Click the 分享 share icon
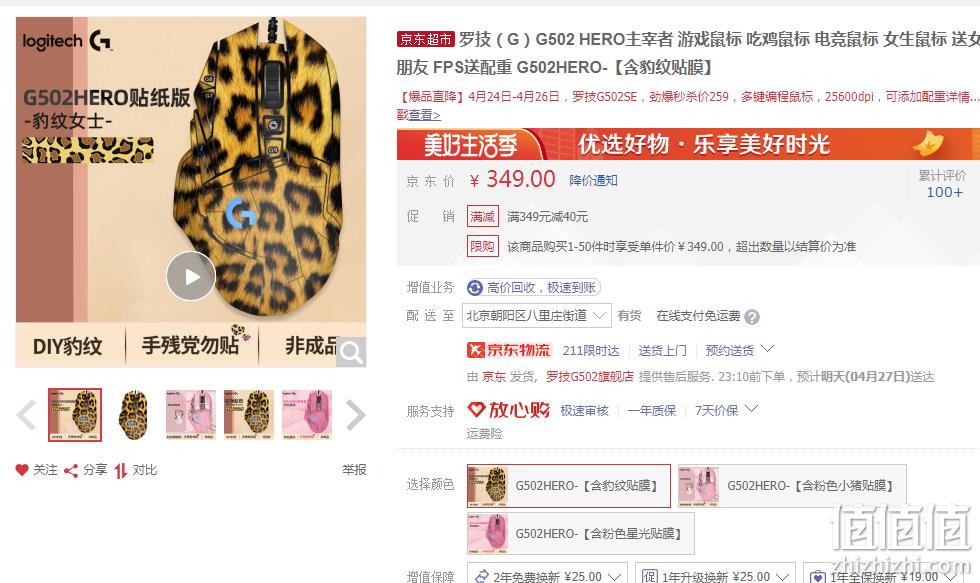This screenshot has height=583, width=980. click(x=71, y=471)
